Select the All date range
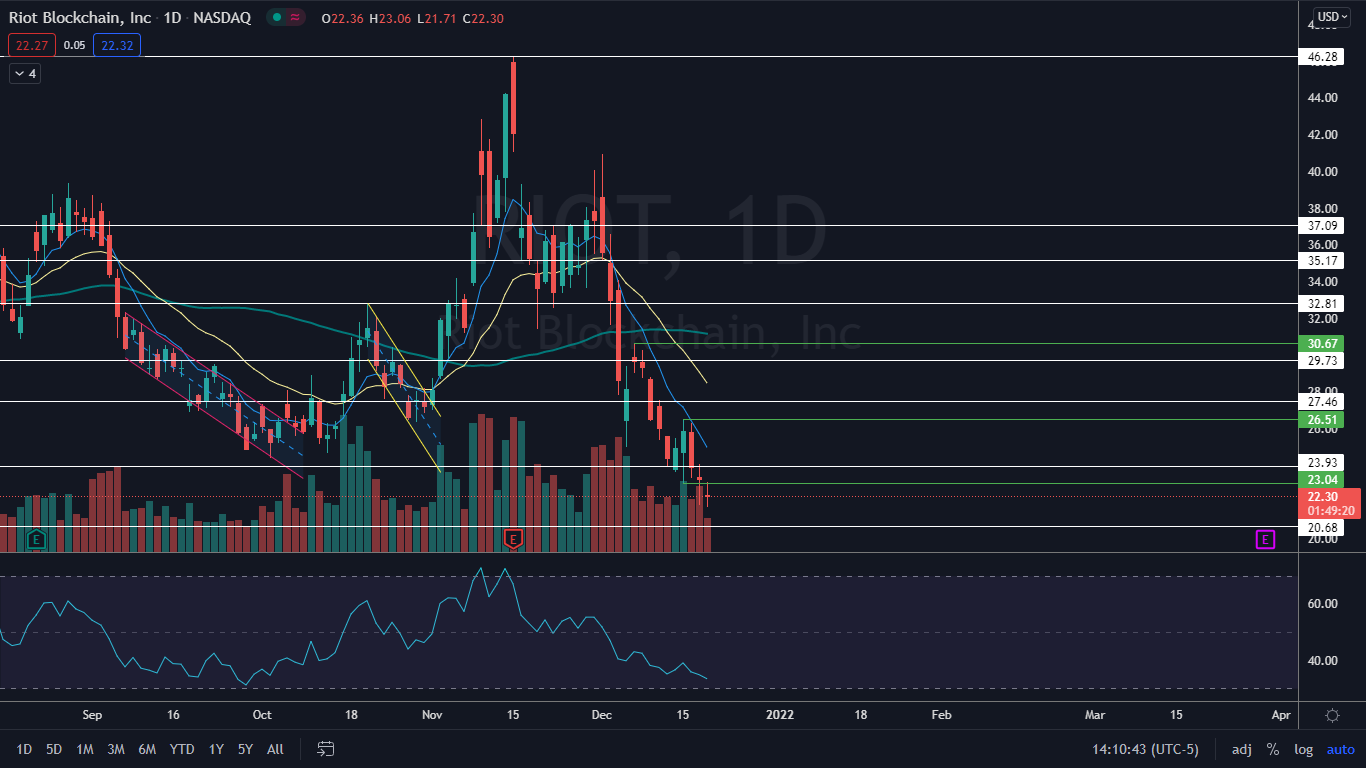The image size is (1366, 768). click(x=276, y=749)
